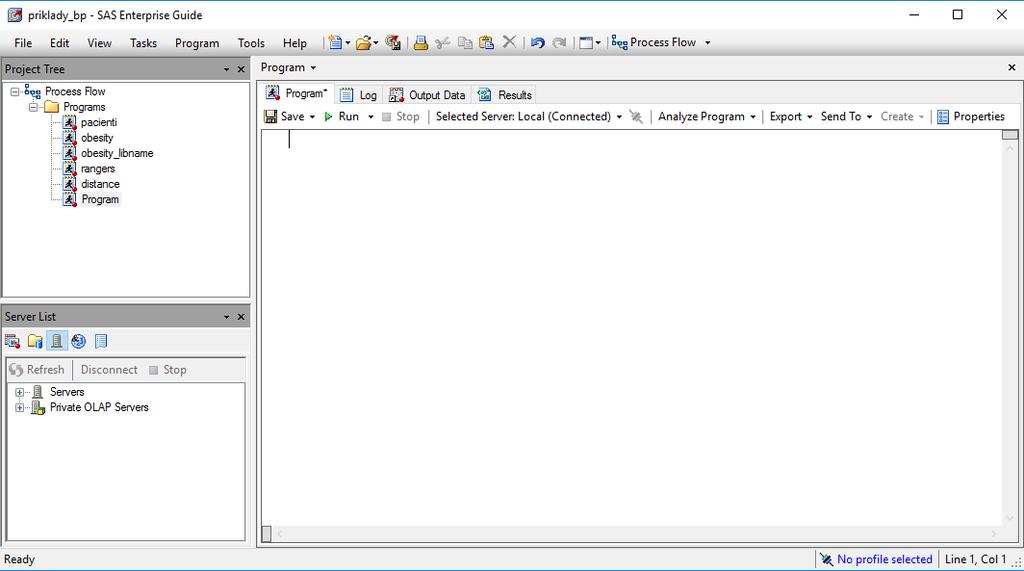Open the Open folder dropdown arrow
Viewport: 1024px width, 571px height.
376,43
